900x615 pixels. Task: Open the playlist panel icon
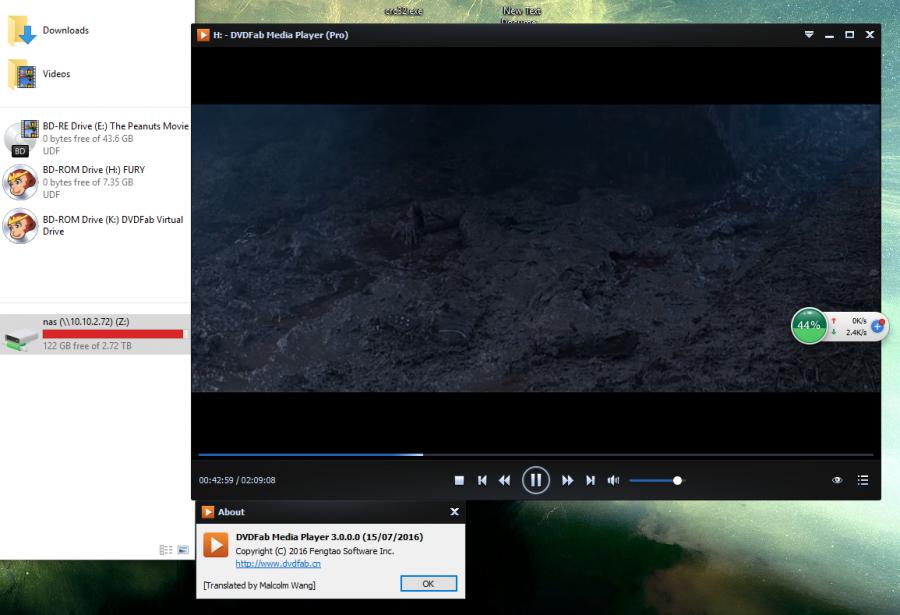pyautogui.click(x=862, y=480)
